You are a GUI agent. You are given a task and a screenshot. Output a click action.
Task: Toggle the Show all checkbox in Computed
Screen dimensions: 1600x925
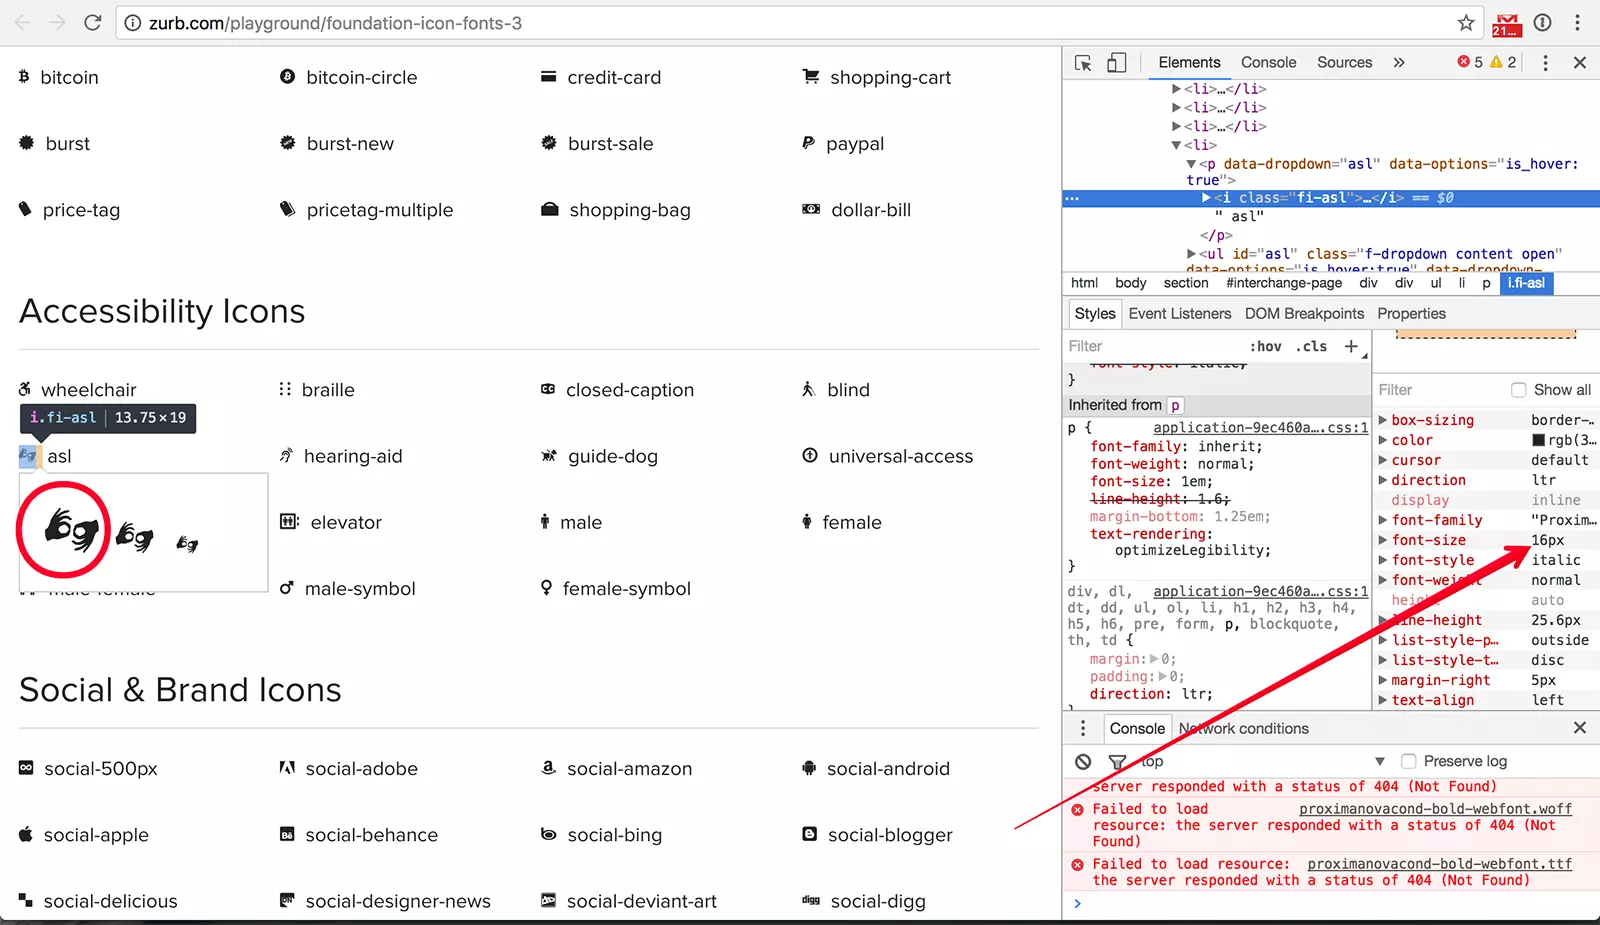tap(1518, 390)
